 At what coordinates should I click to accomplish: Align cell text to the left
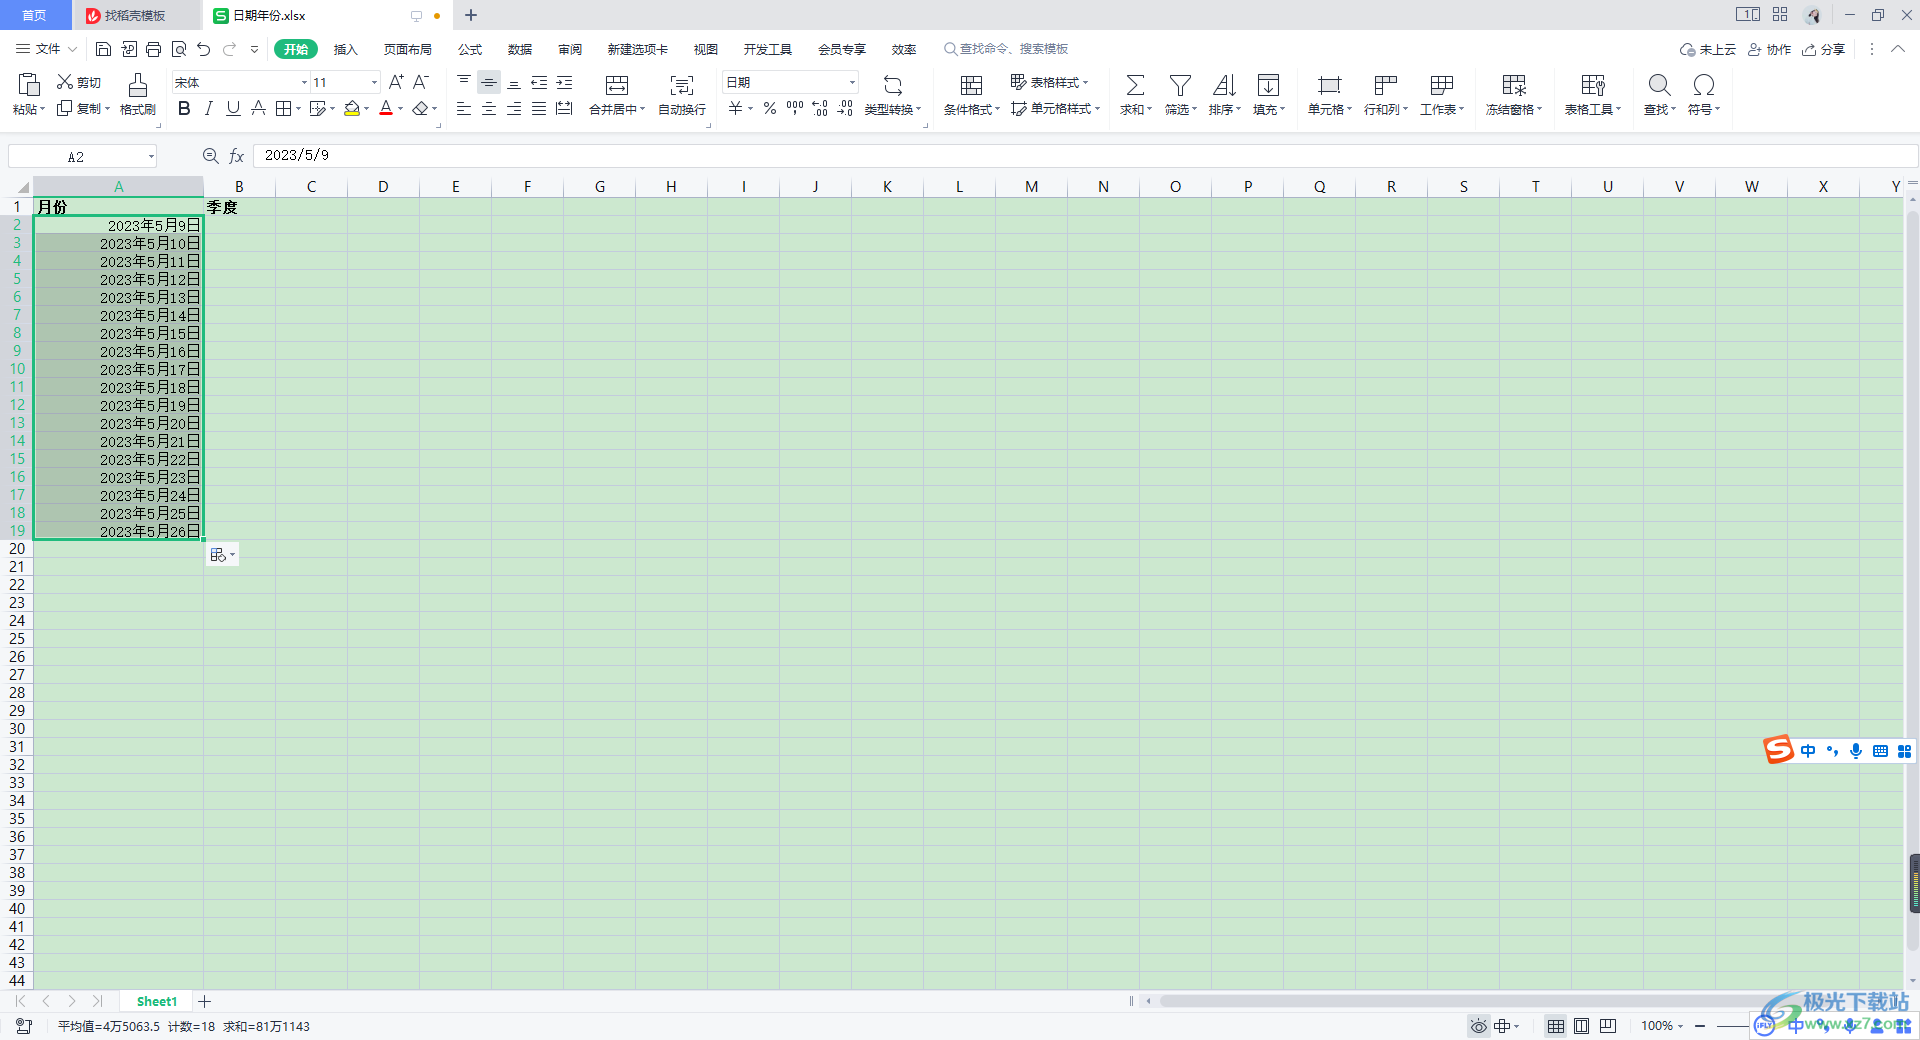[464, 108]
